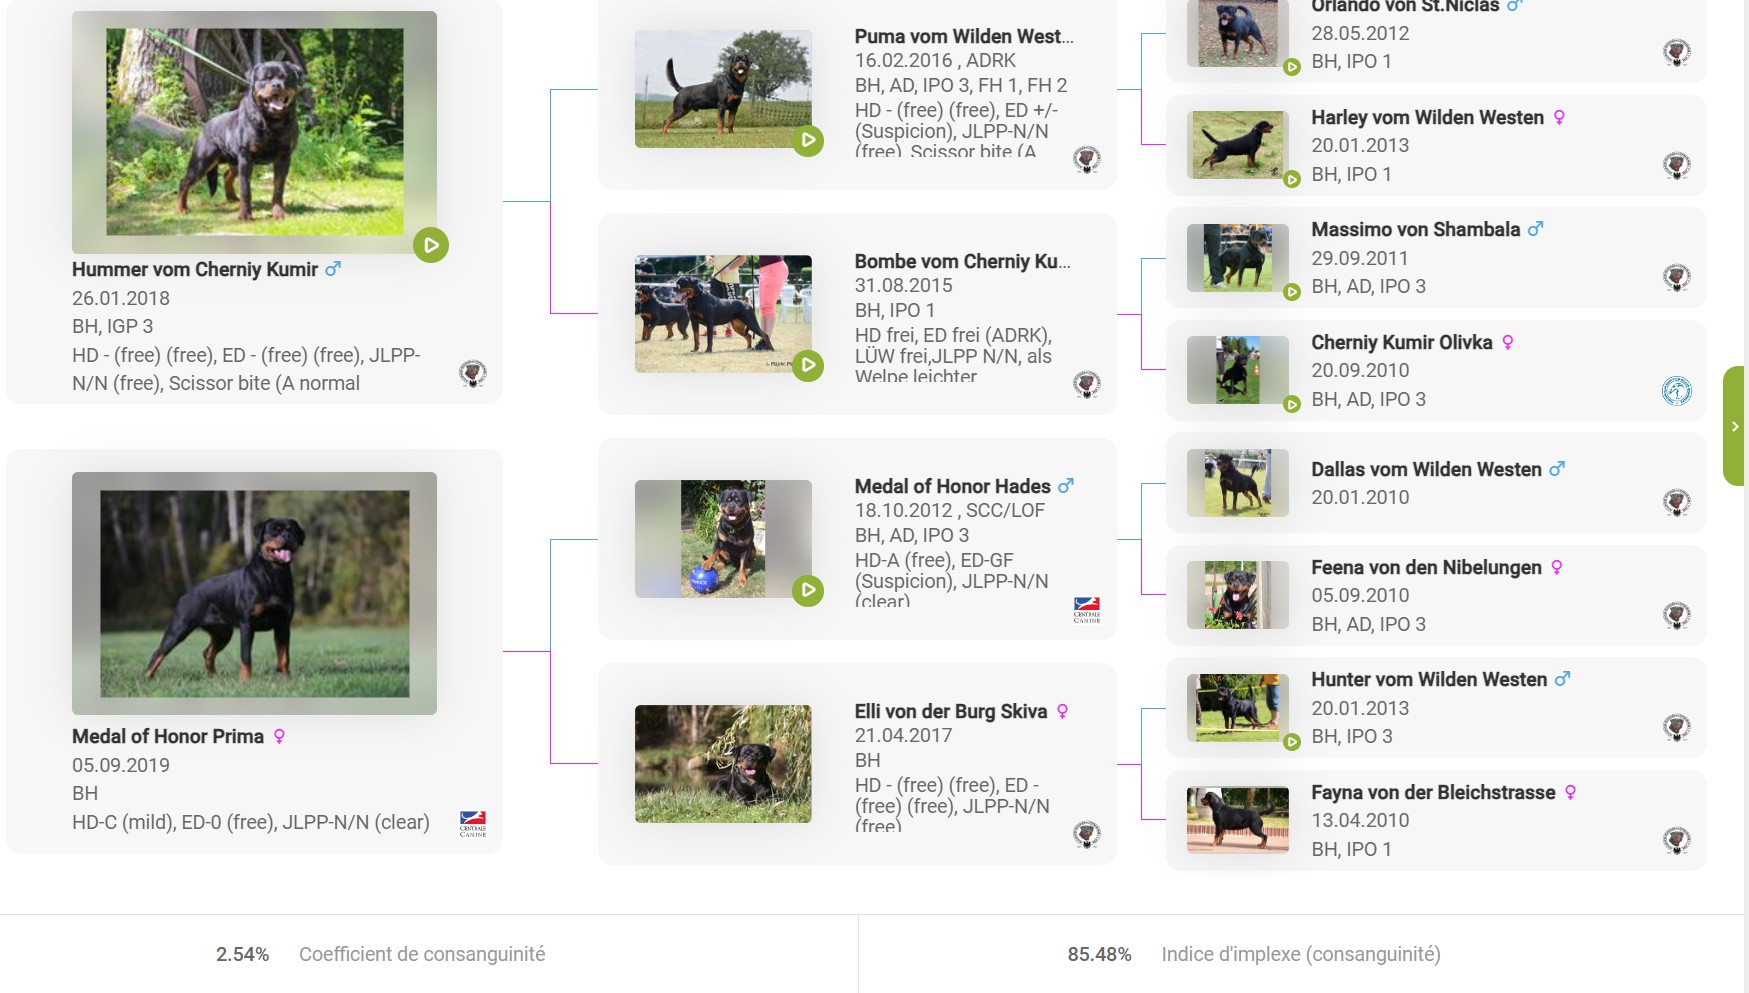
Task: Click the Coefficient de consanguinité label
Action: pyautogui.click(x=422, y=954)
